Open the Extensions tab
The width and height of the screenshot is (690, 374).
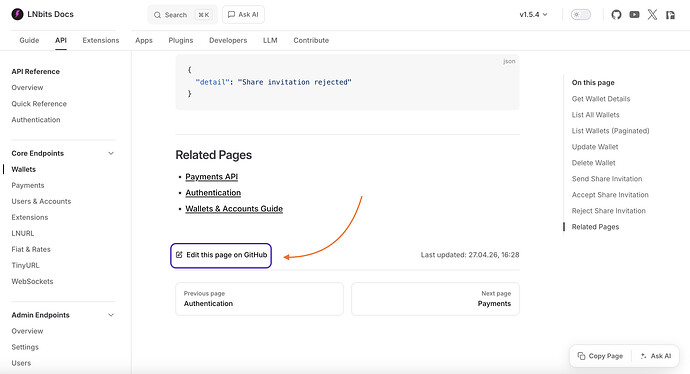click(x=101, y=40)
